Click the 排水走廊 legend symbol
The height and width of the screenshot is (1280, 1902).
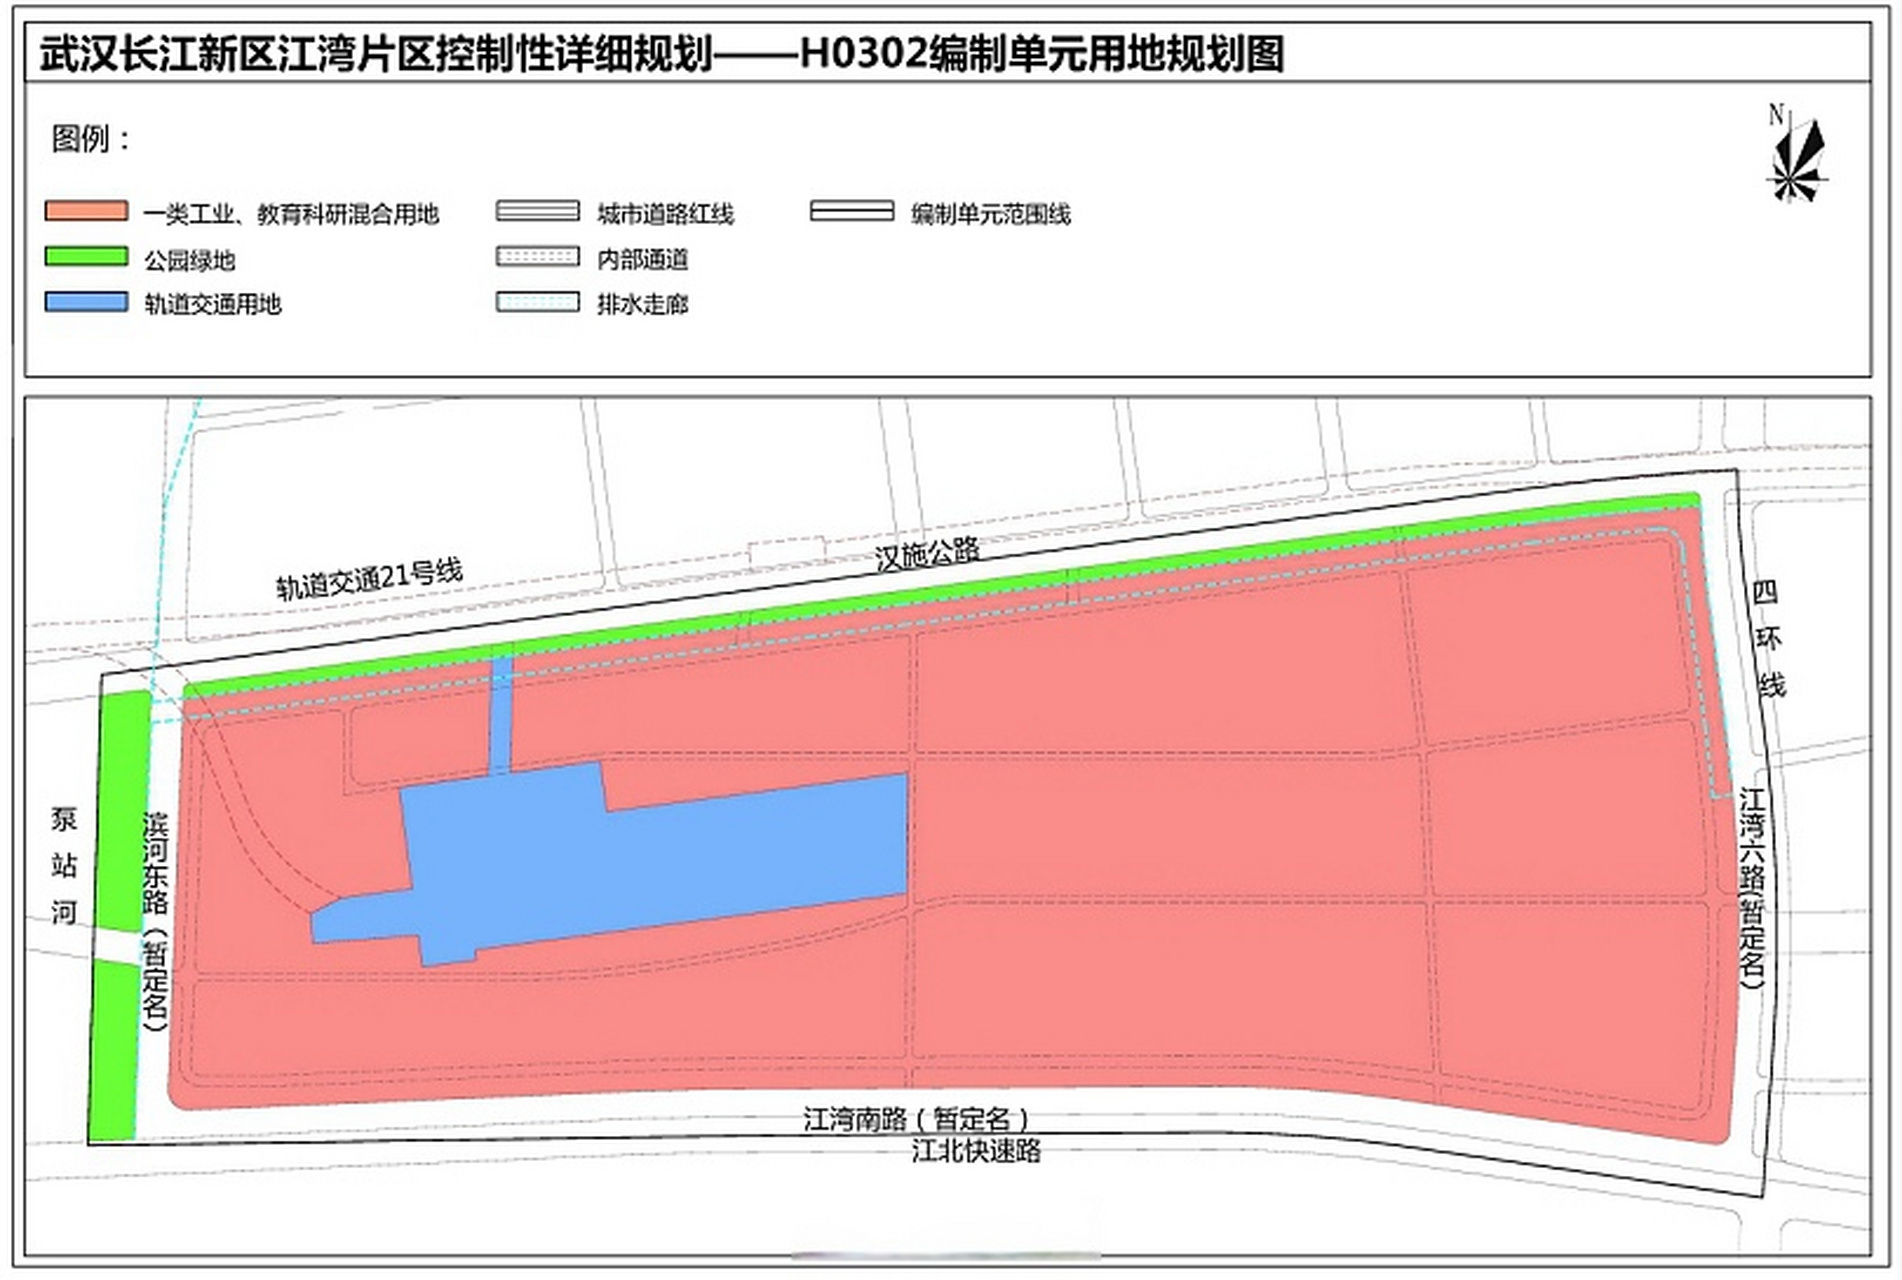(x=538, y=302)
